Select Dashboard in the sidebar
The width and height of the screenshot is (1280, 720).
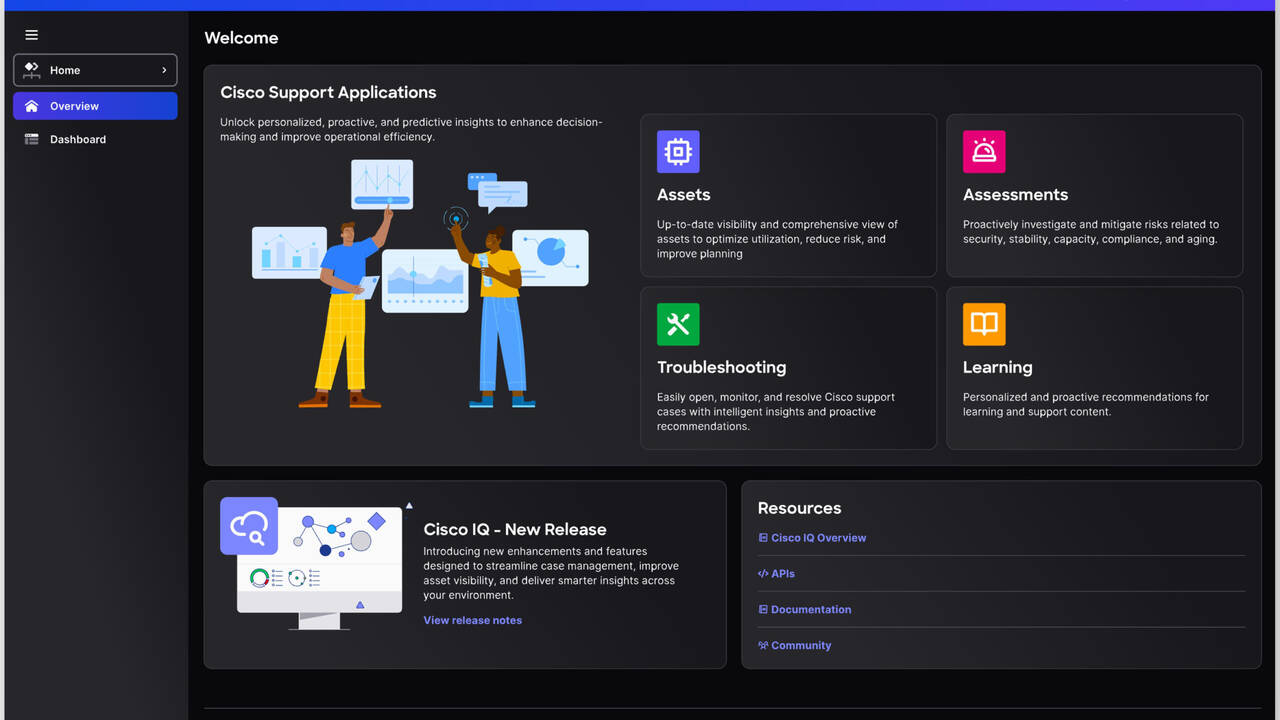tap(78, 140)
